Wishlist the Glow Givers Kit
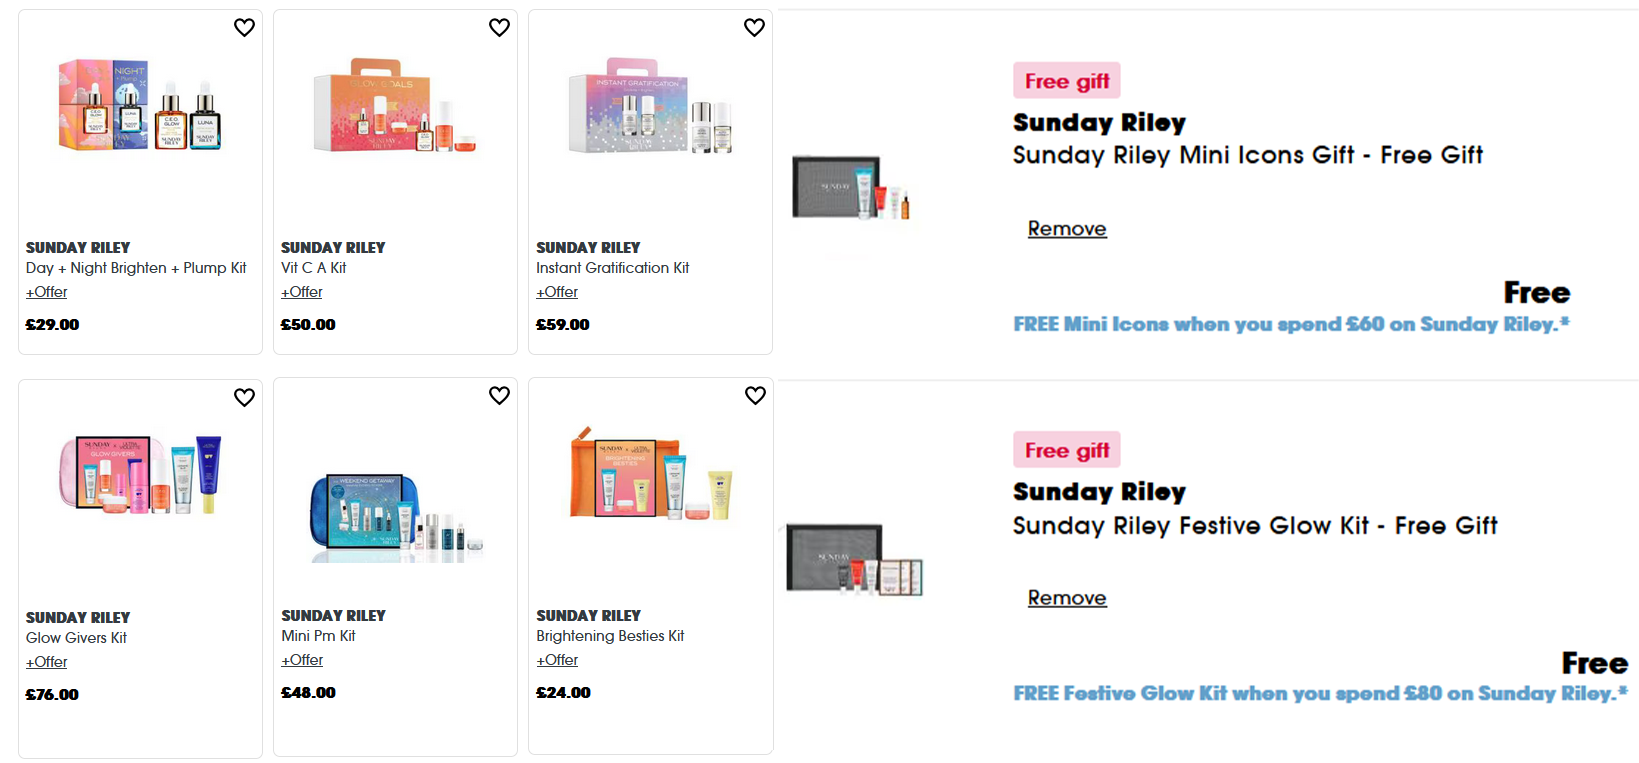This screenshot has height=763, width=1639. 244,397
